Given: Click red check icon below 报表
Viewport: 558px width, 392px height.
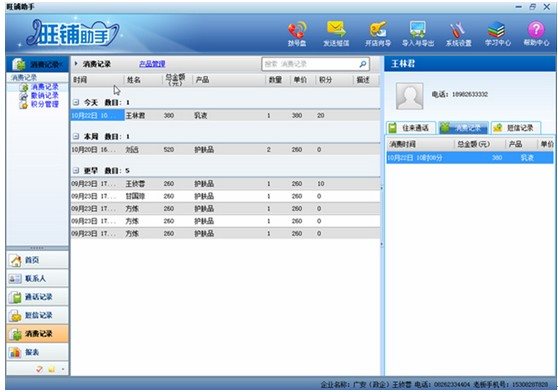Looking at the screenshot, I should [39, 369].
